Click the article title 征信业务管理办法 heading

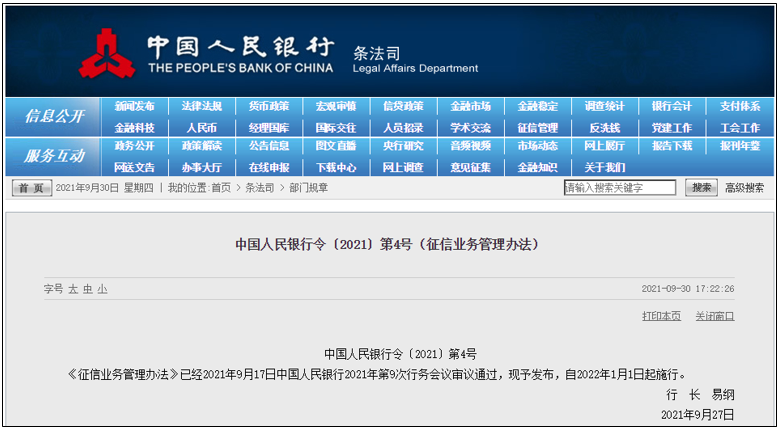(x=388, y=244)
